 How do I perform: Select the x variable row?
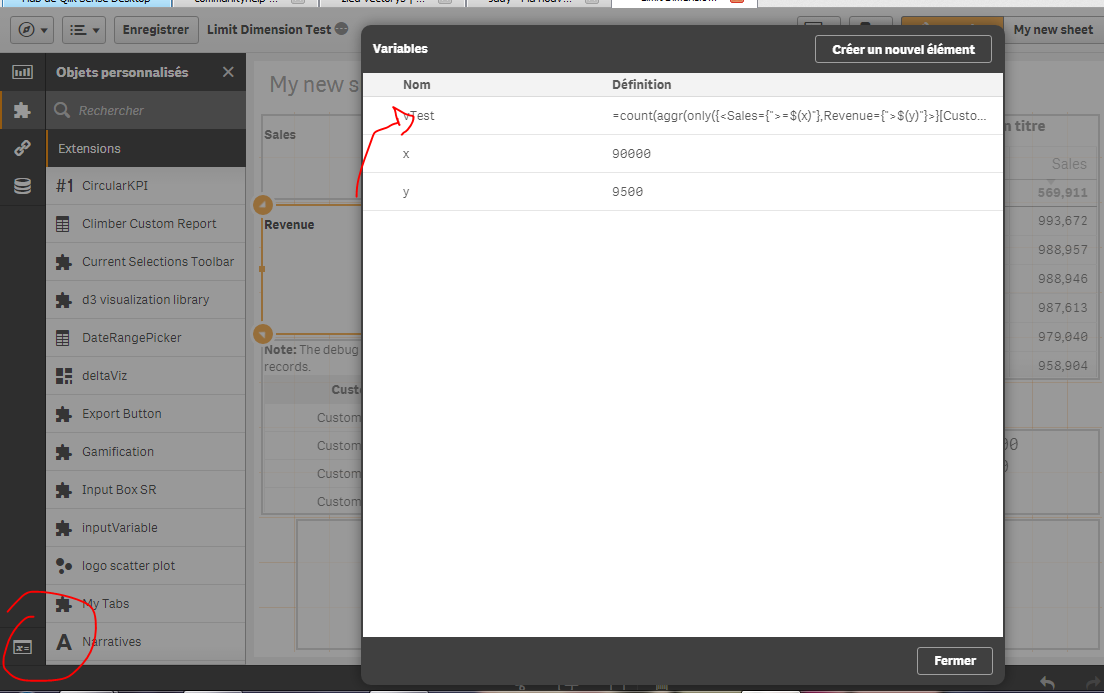(x=683, y=154)
